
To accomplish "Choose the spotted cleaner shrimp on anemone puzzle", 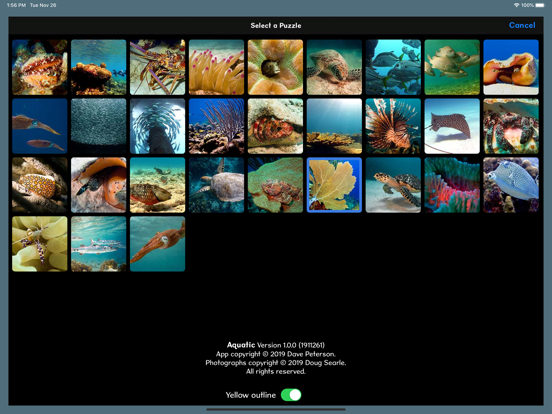I will (x=40, y=244).
